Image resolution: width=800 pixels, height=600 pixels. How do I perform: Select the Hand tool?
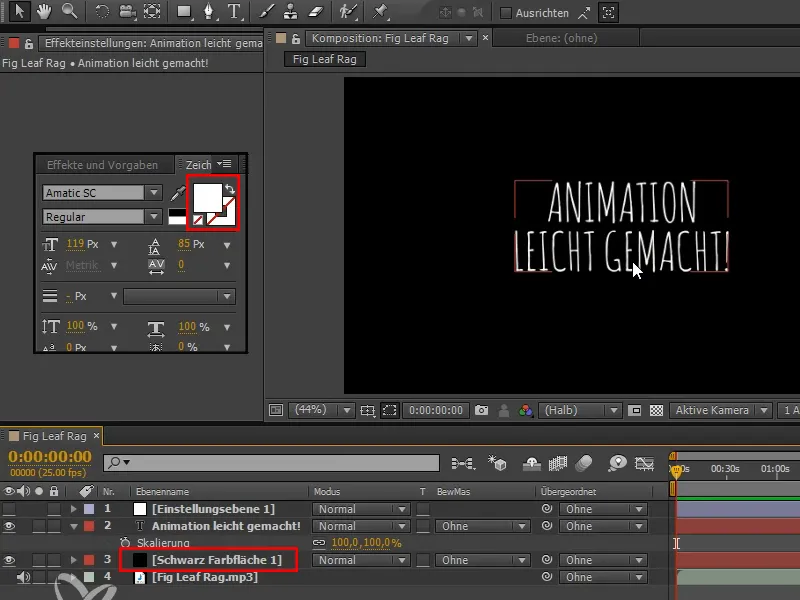45,13
